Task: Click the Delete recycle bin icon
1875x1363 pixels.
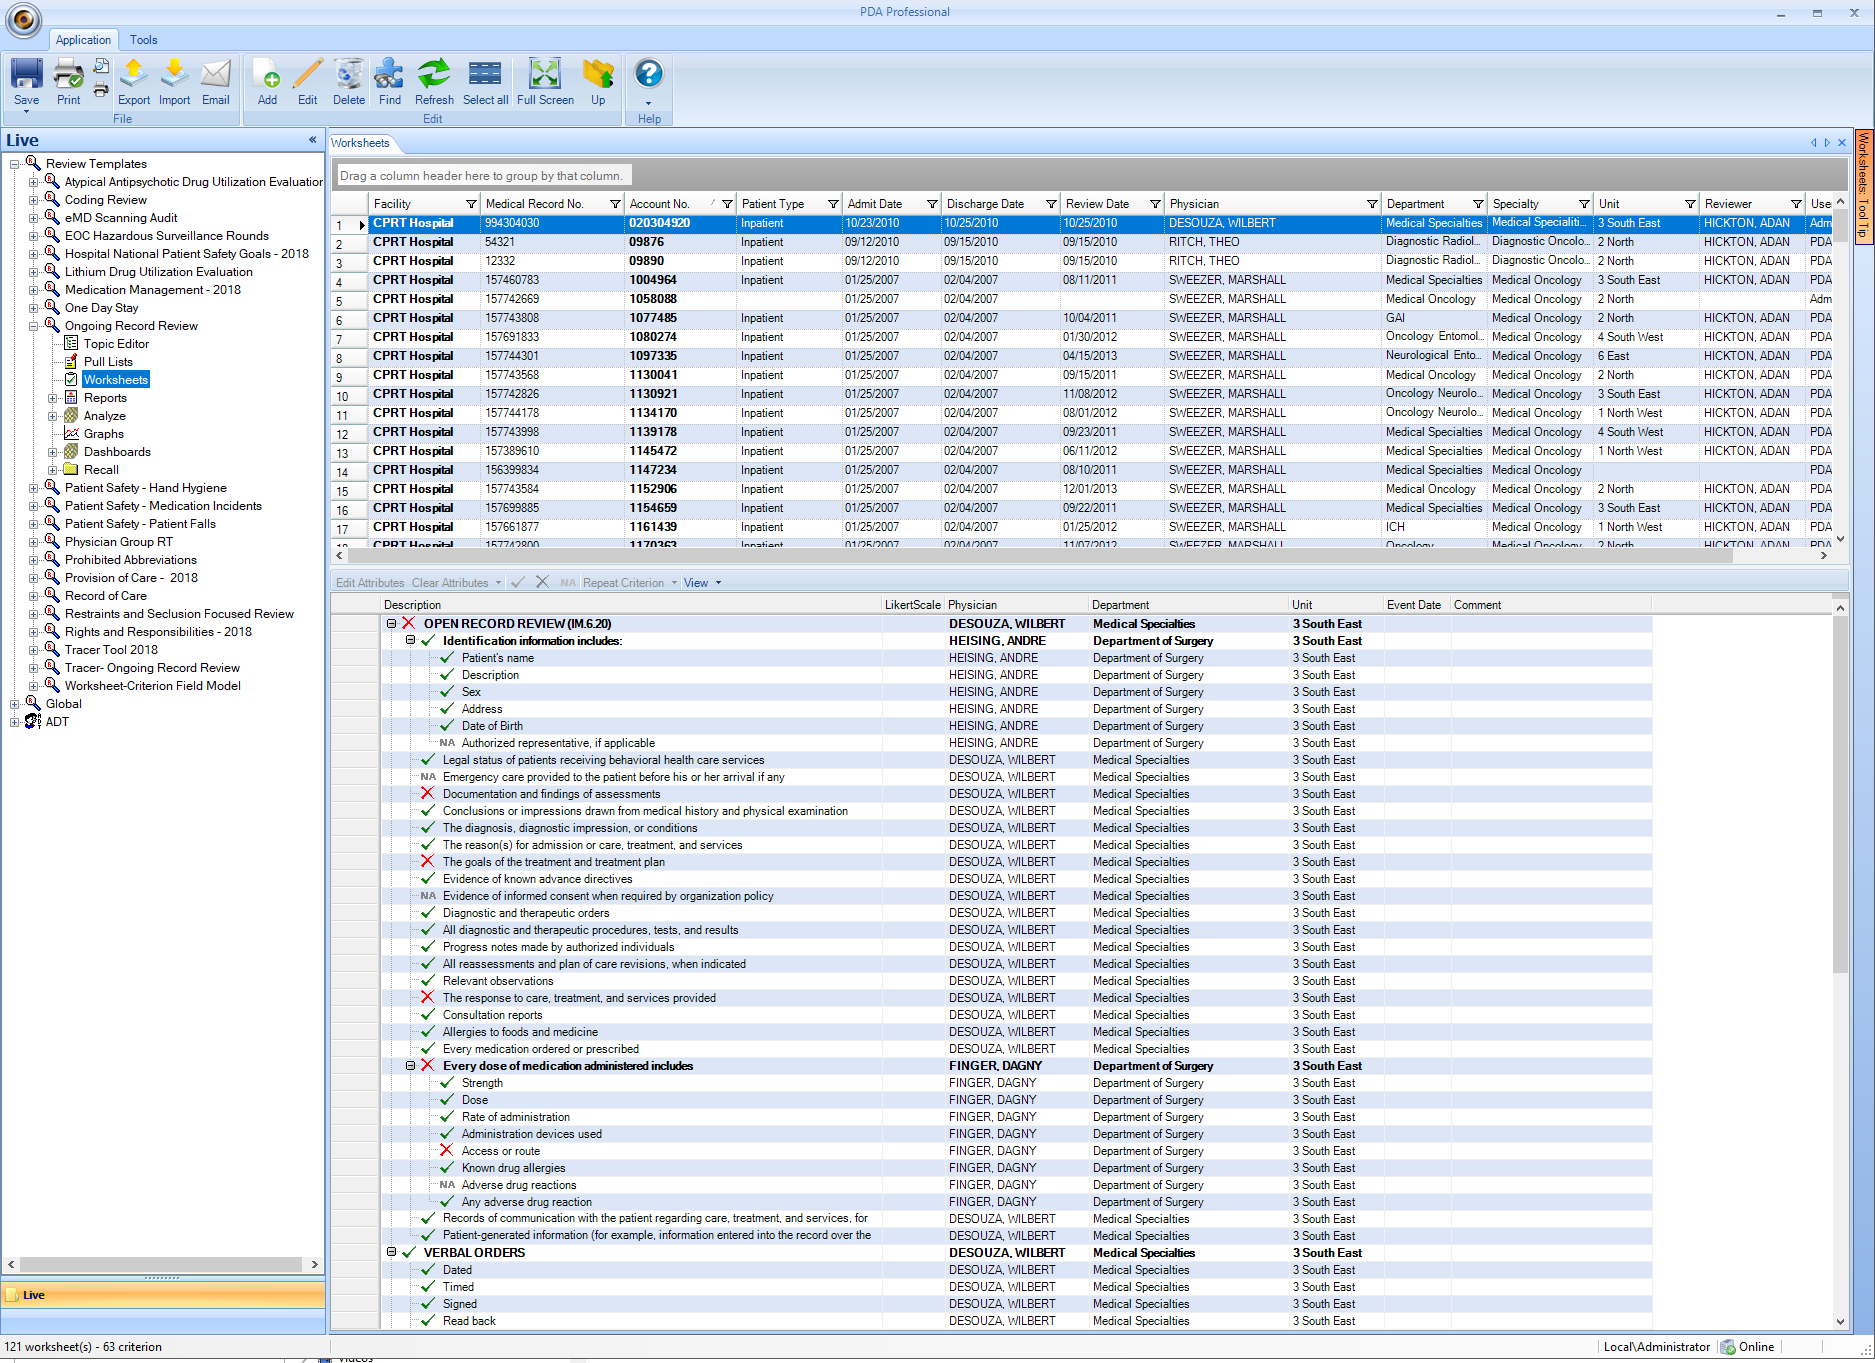Action: click(349, 81)
